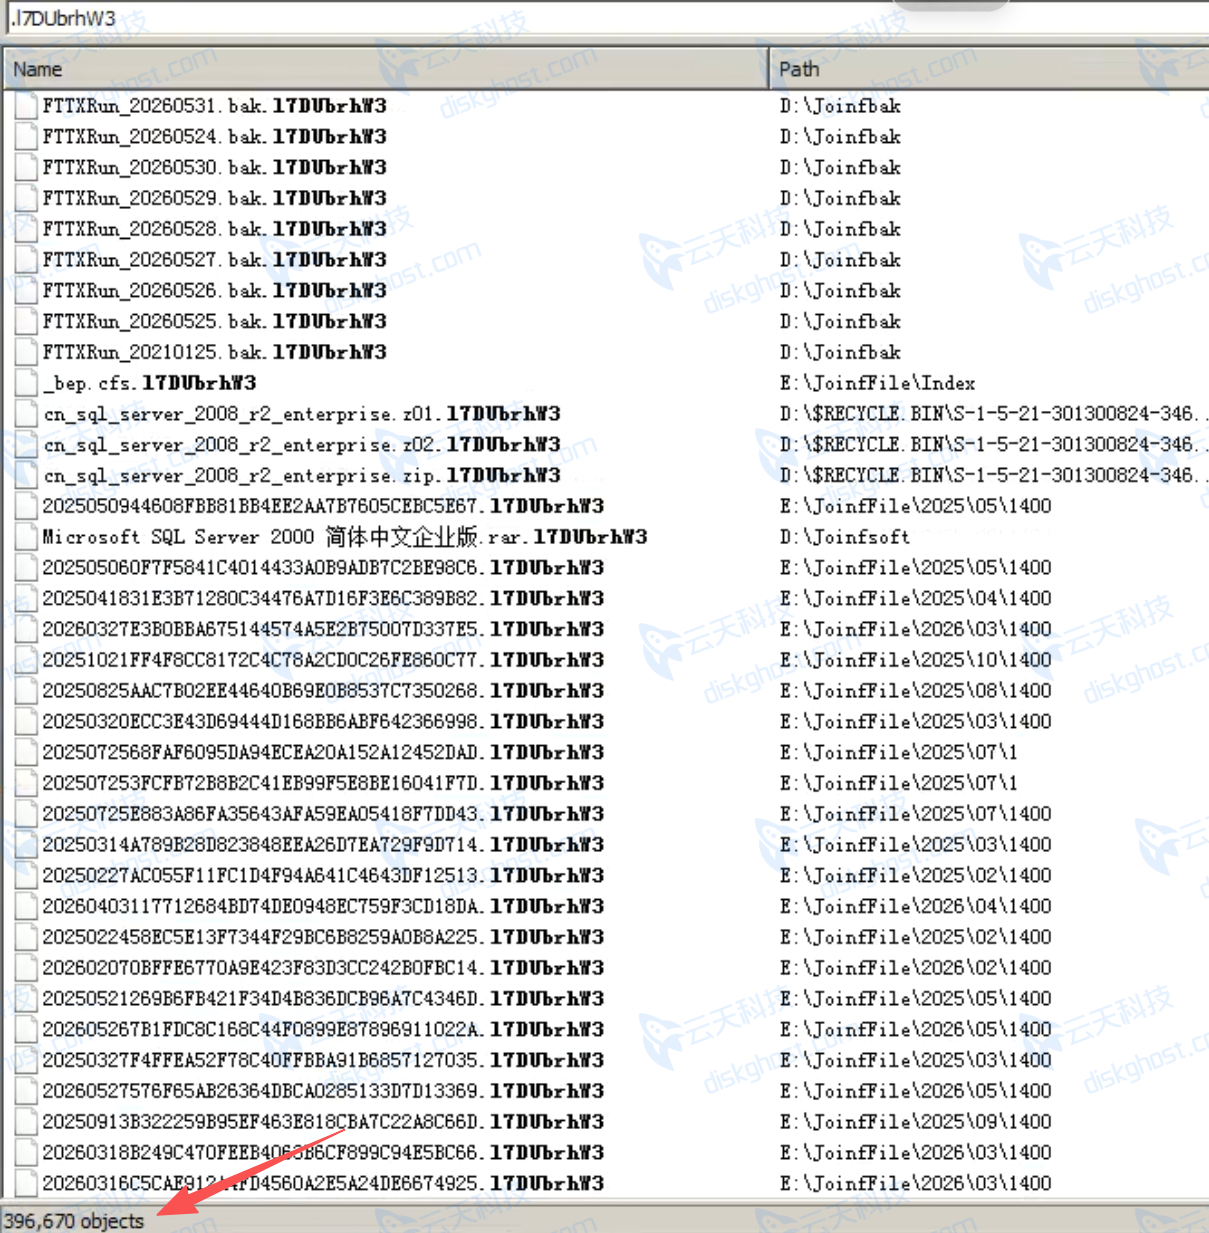The height and width of the screenshot is (1233, 1209).
Task: Select the file name FTTXRun_20260528.bak.l7DUbrhW3
Action: click(214, 229)
